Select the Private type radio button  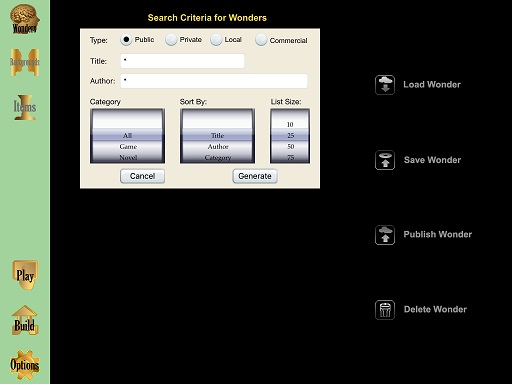click(x=171, y=40)
